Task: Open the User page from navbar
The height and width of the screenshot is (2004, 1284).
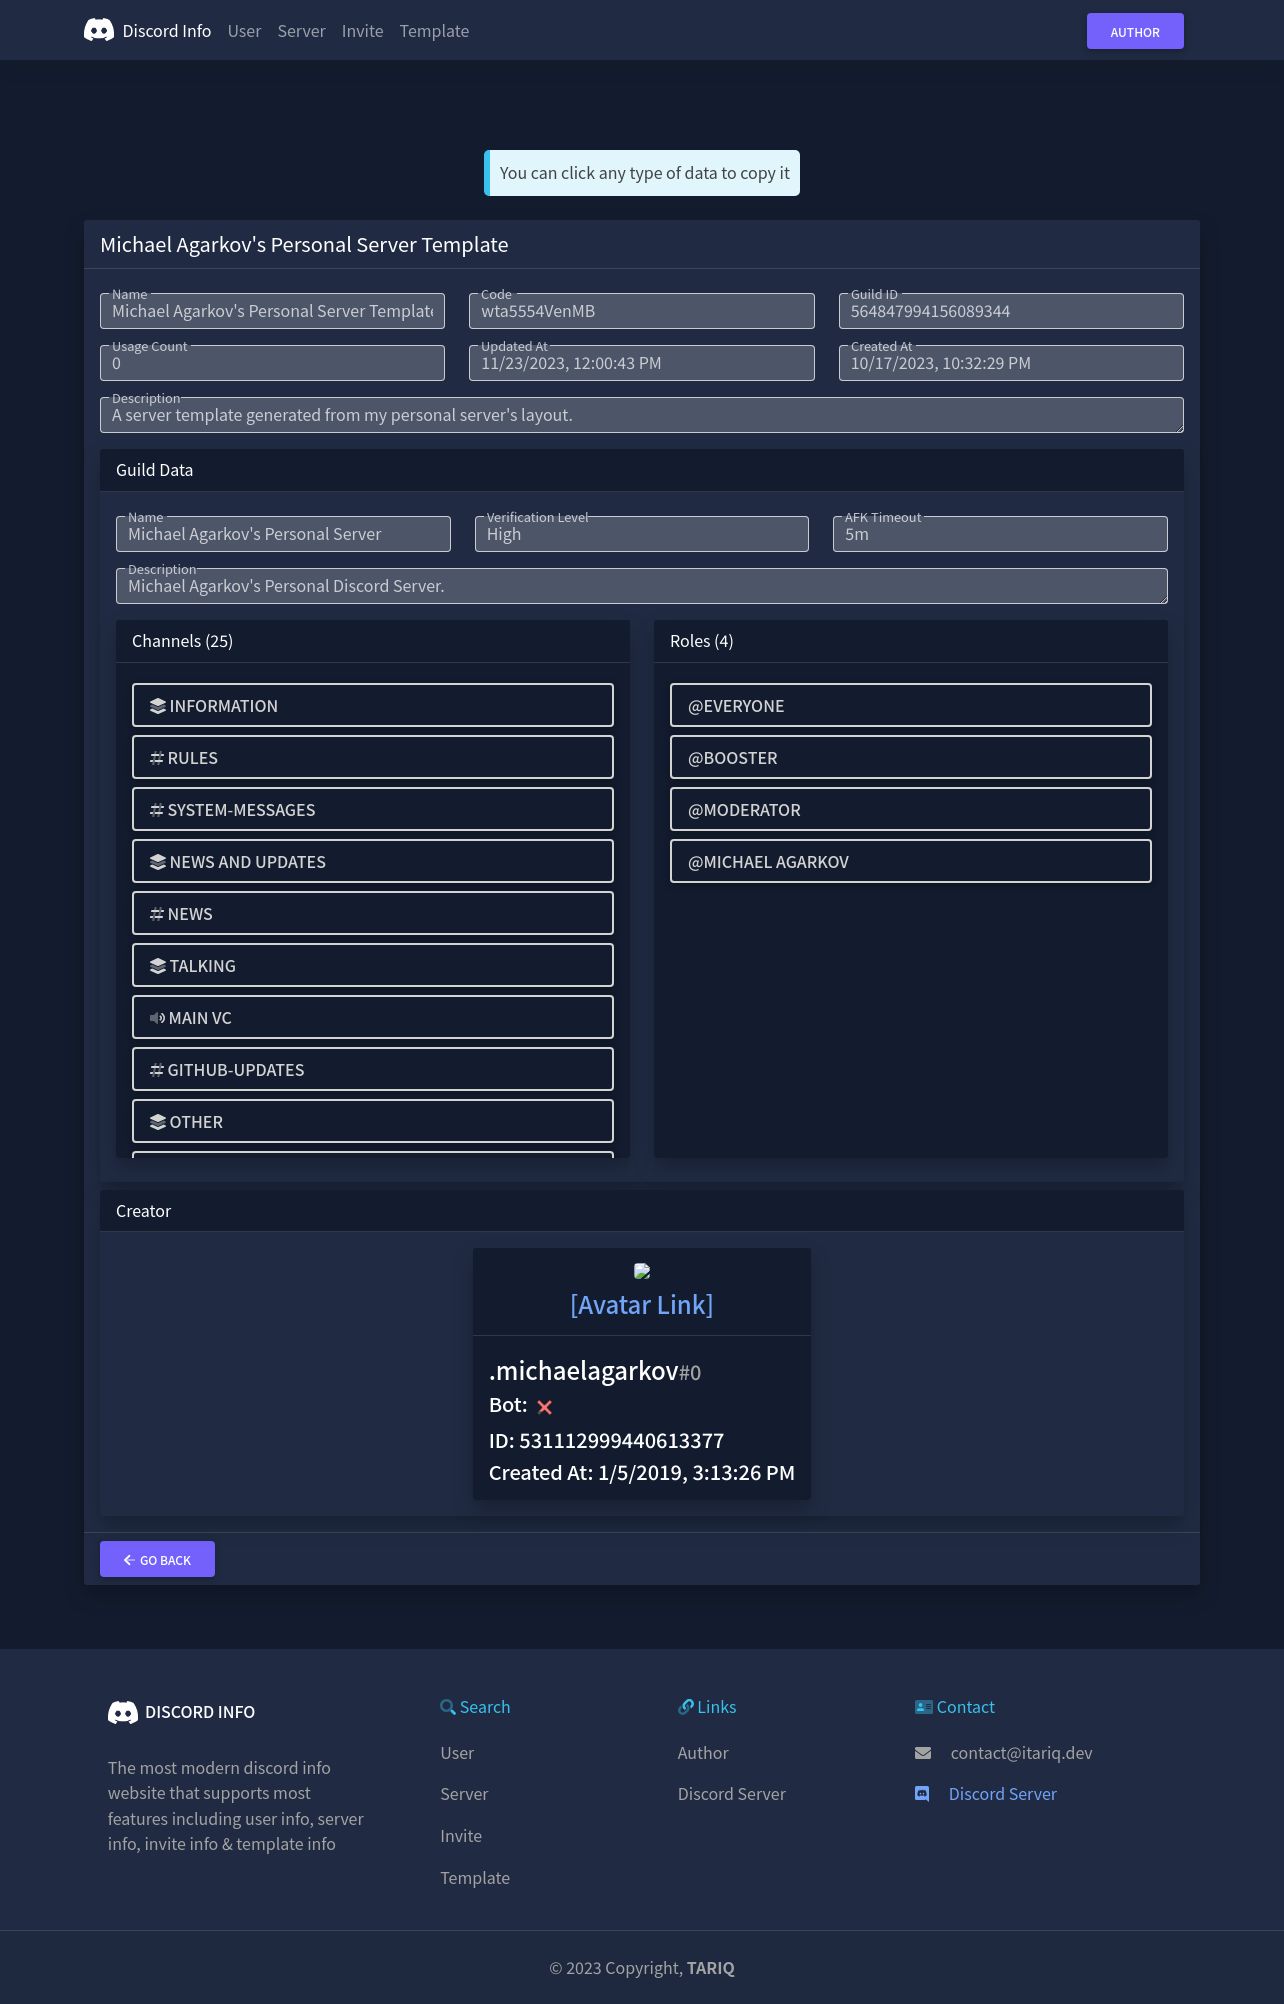Action: pyautogui.click(x=244, y=31)
